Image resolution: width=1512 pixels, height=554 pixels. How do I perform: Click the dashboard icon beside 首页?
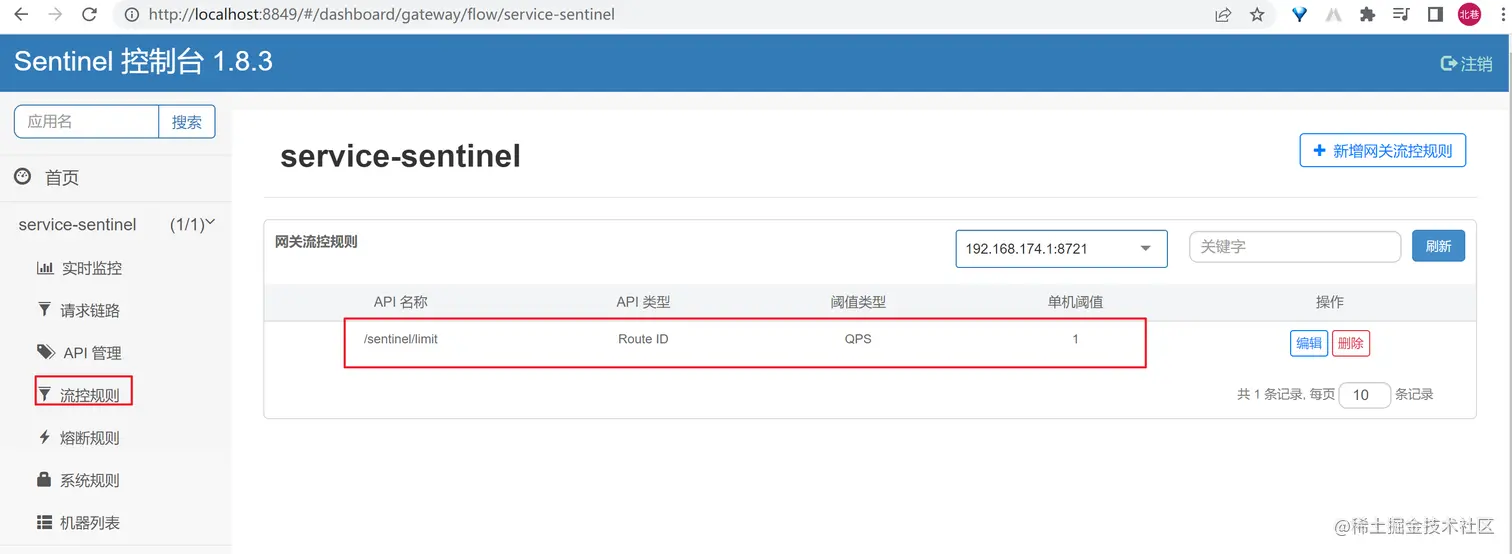(x=23, y=176)
